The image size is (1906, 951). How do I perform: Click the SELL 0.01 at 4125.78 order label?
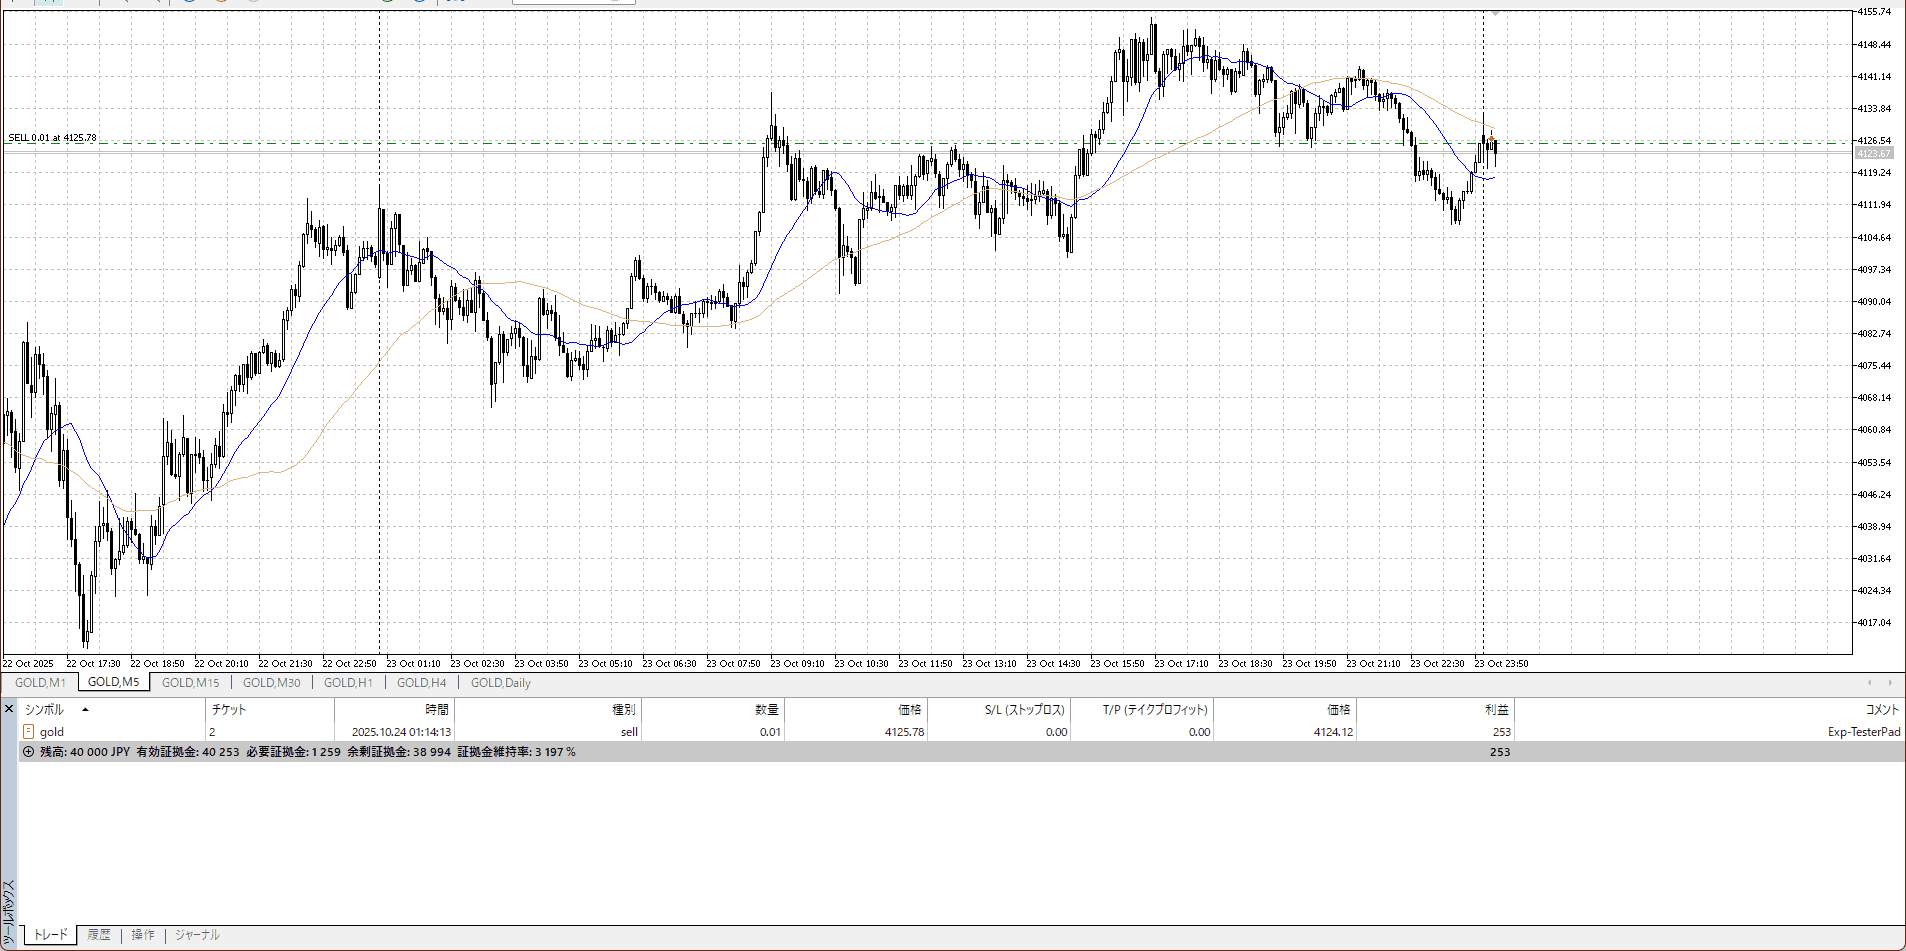click(x=53, y=138)
